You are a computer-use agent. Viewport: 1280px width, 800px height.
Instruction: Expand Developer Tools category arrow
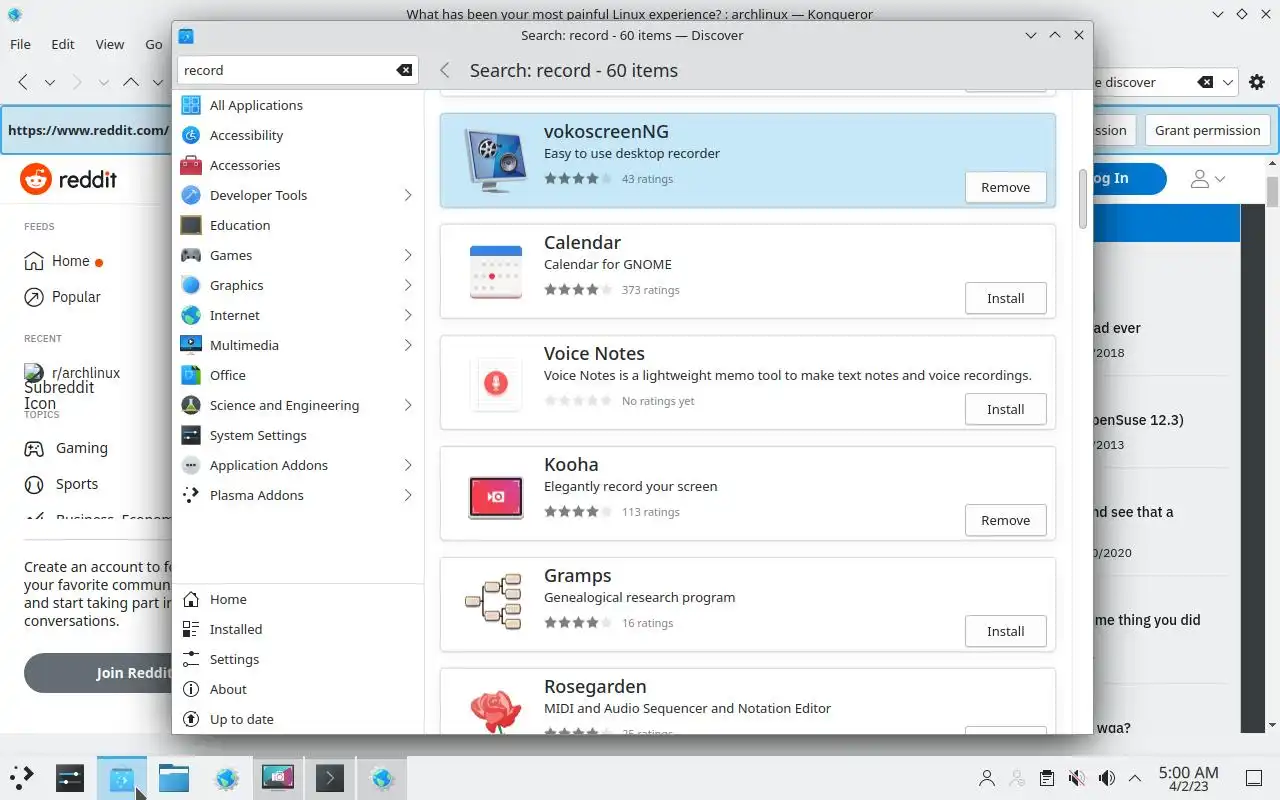click(x=408, y=195)
